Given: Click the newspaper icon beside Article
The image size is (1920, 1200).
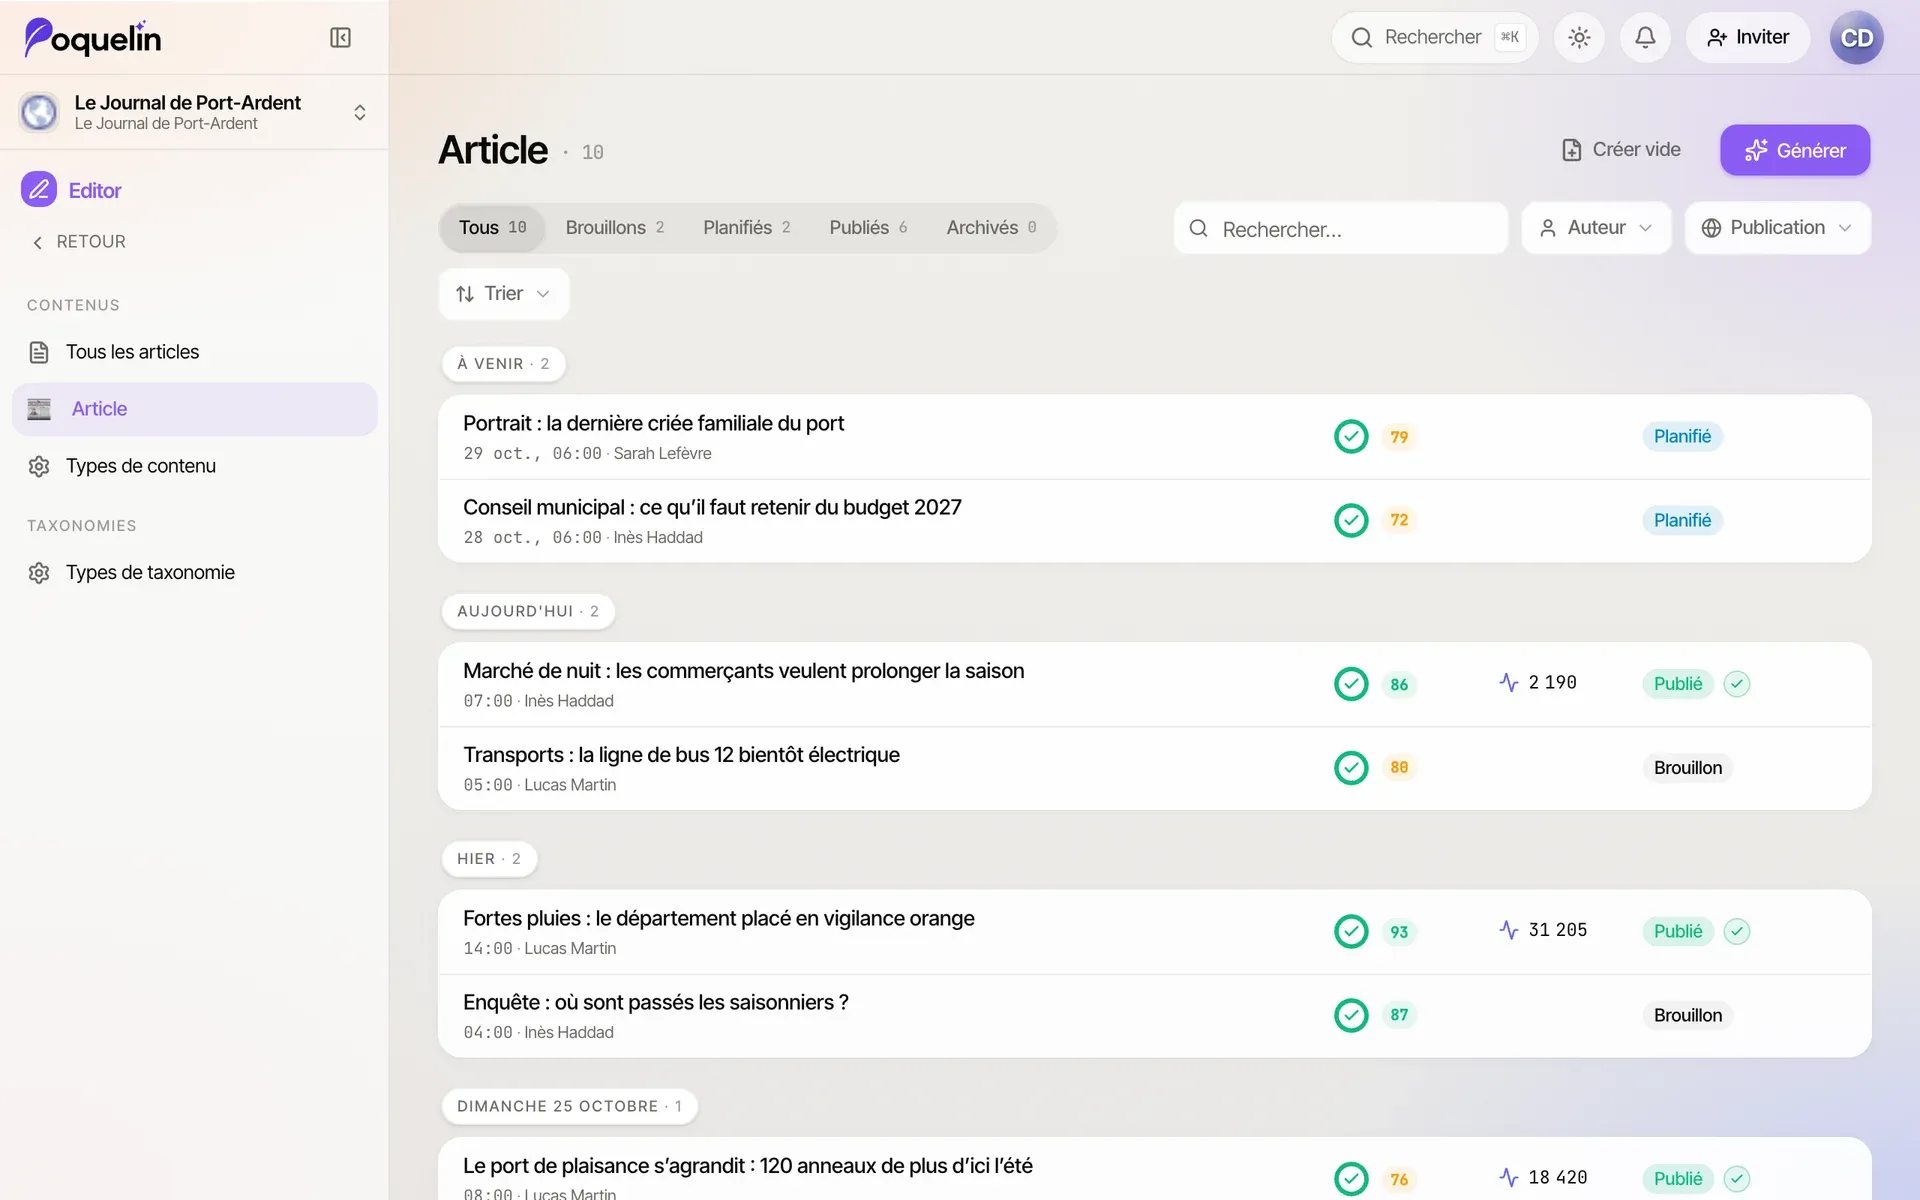Looking at the screenshot, I should pyautogui.click(x=39, y=409).
